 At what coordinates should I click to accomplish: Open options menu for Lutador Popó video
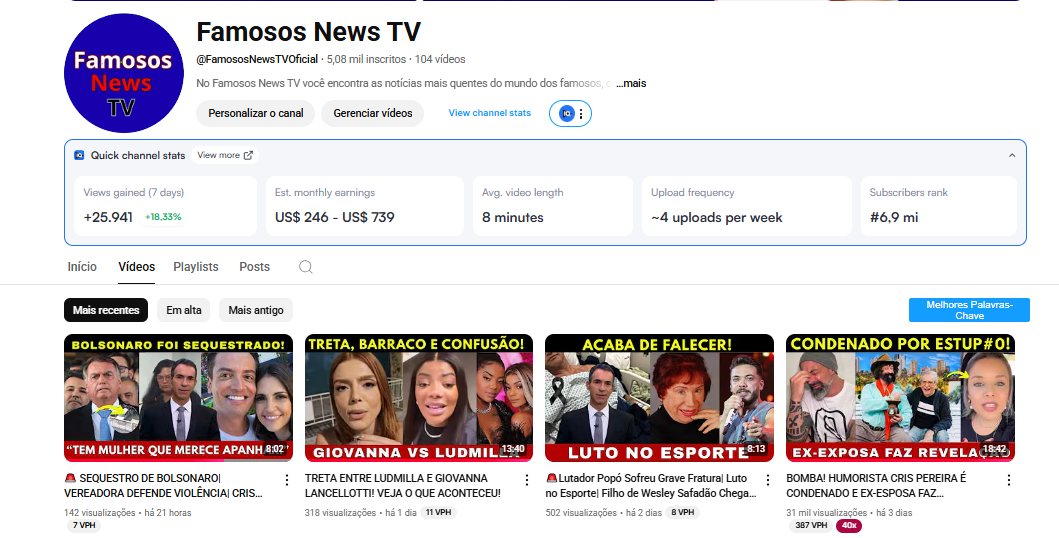(x=767, y=480)
